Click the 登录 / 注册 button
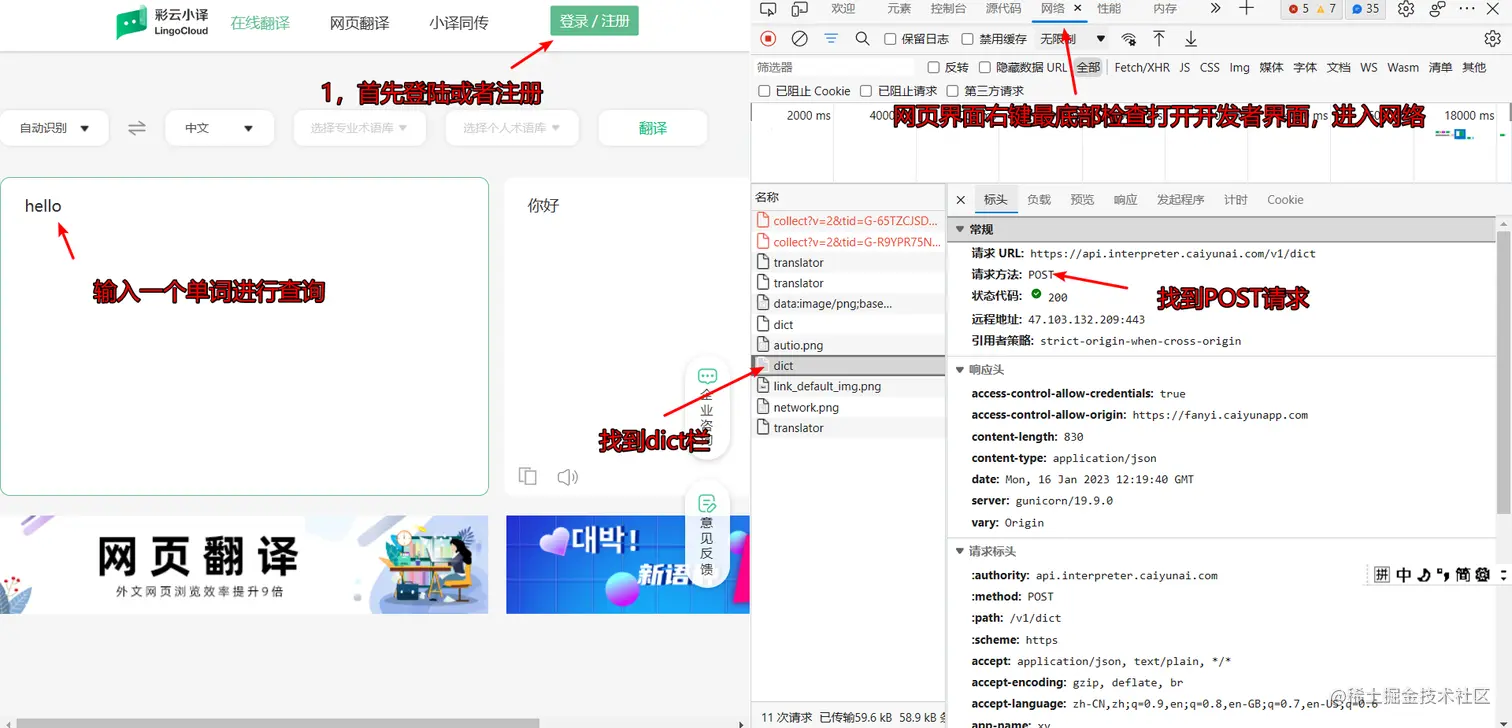The image size is (1512, 728). [594, 21]
